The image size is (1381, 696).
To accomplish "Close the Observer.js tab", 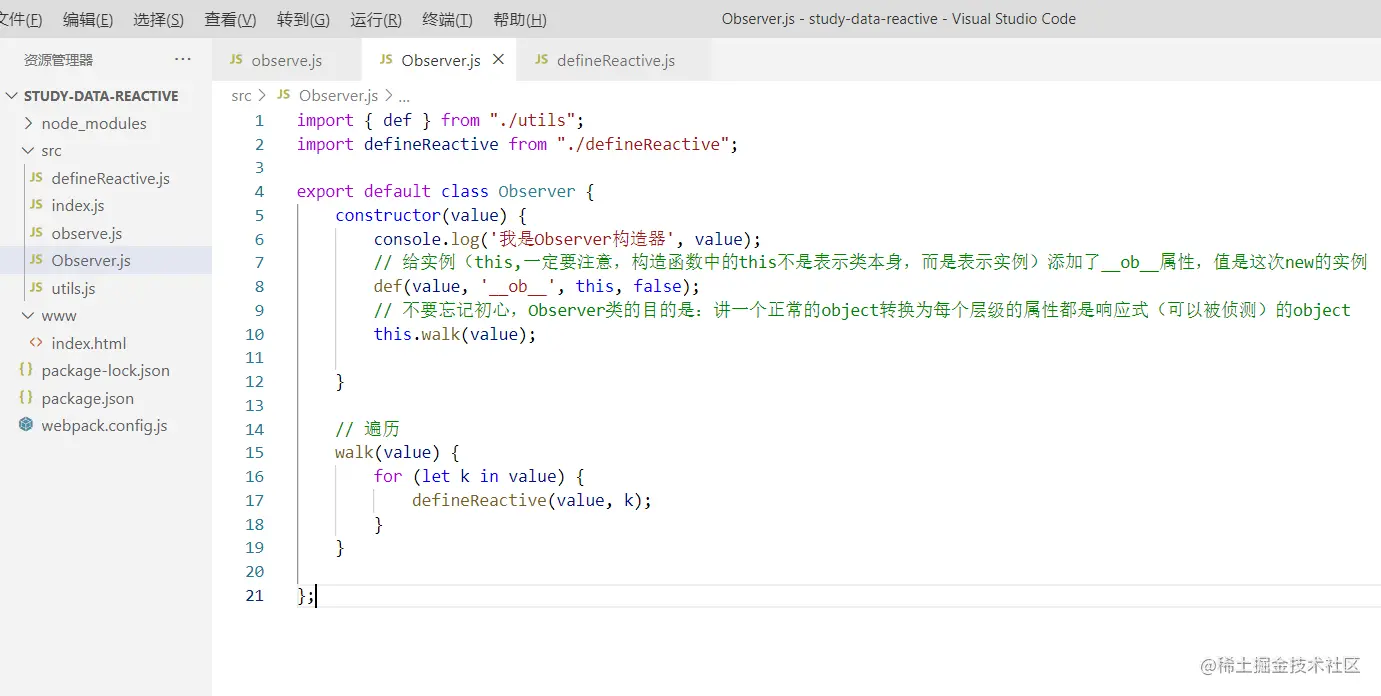I will pos(497,59).
